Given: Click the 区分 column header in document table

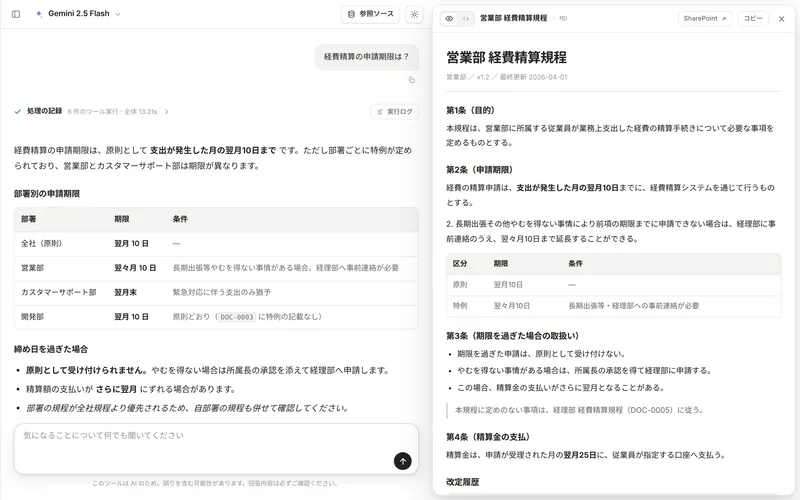Looking at the screenshot, I should point(460,264).
